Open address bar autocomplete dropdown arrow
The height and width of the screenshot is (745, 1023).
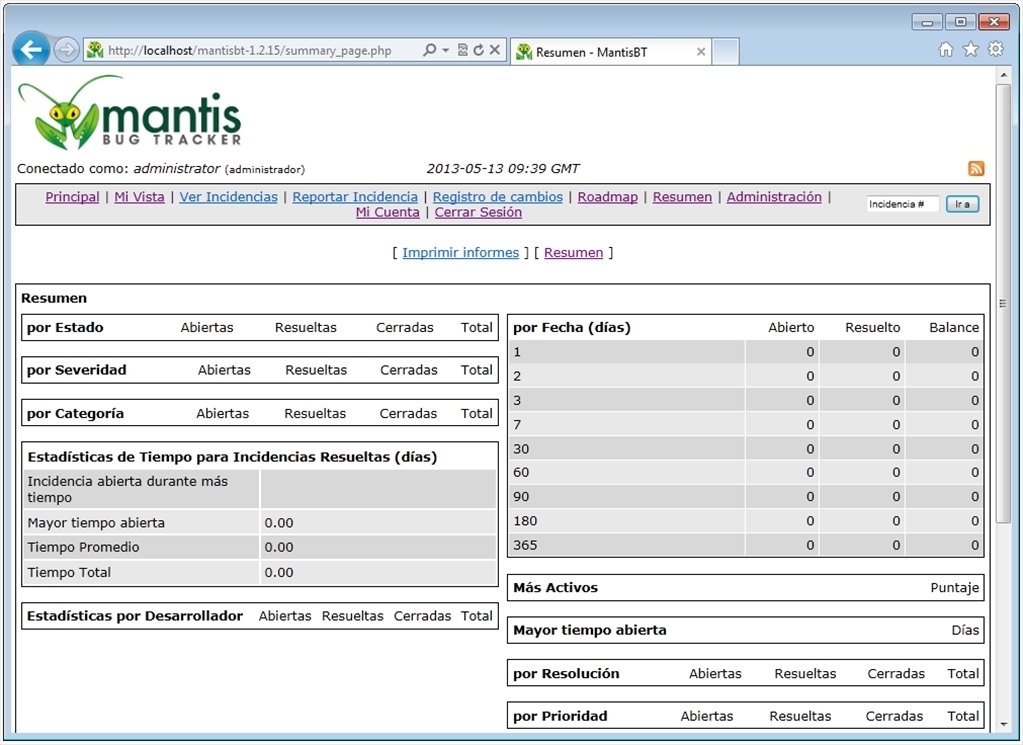[x=446, y=50]
